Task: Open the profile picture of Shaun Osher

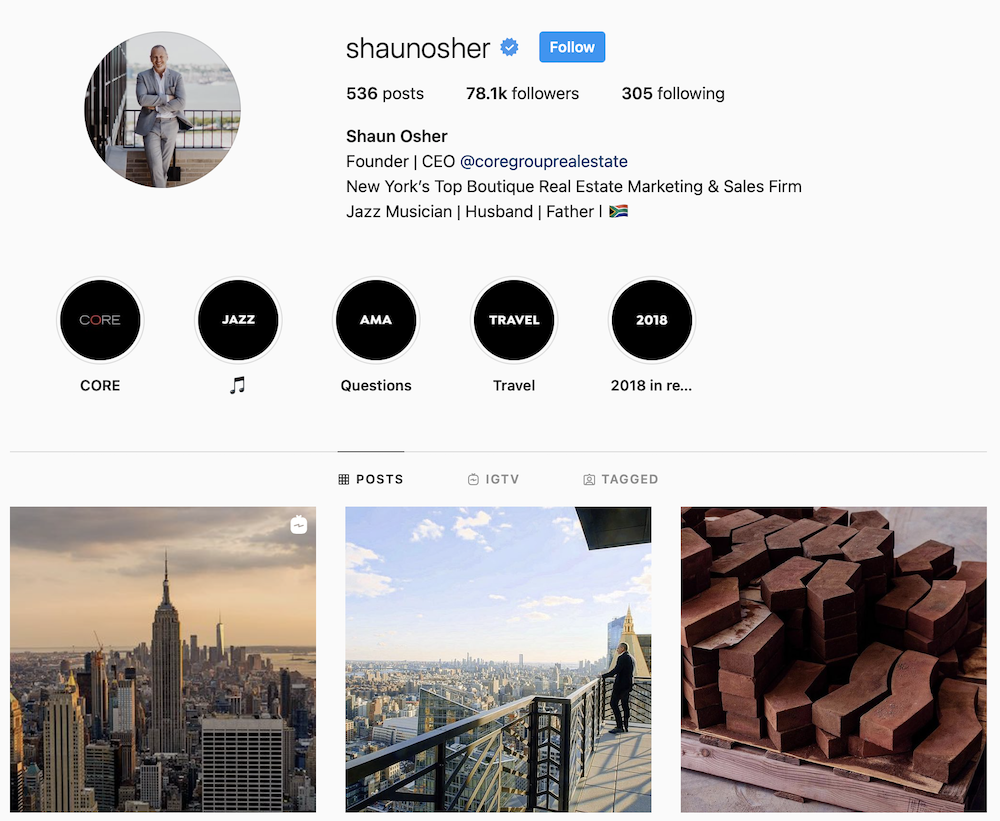Action: [163, 110]
